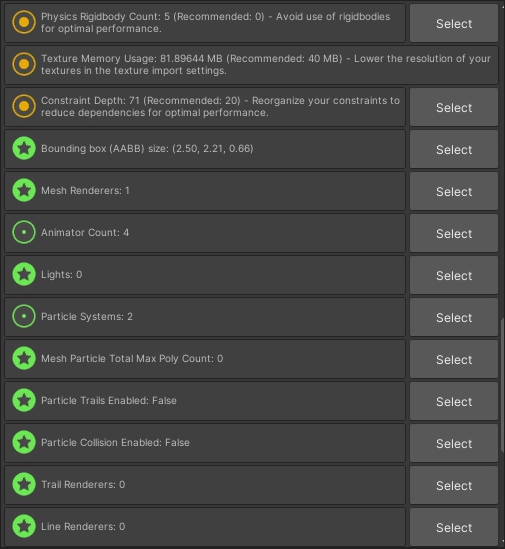505x549 pixels.
Task: Click the orange icon next to Constraint Depth
Action: tap(24, 106)
